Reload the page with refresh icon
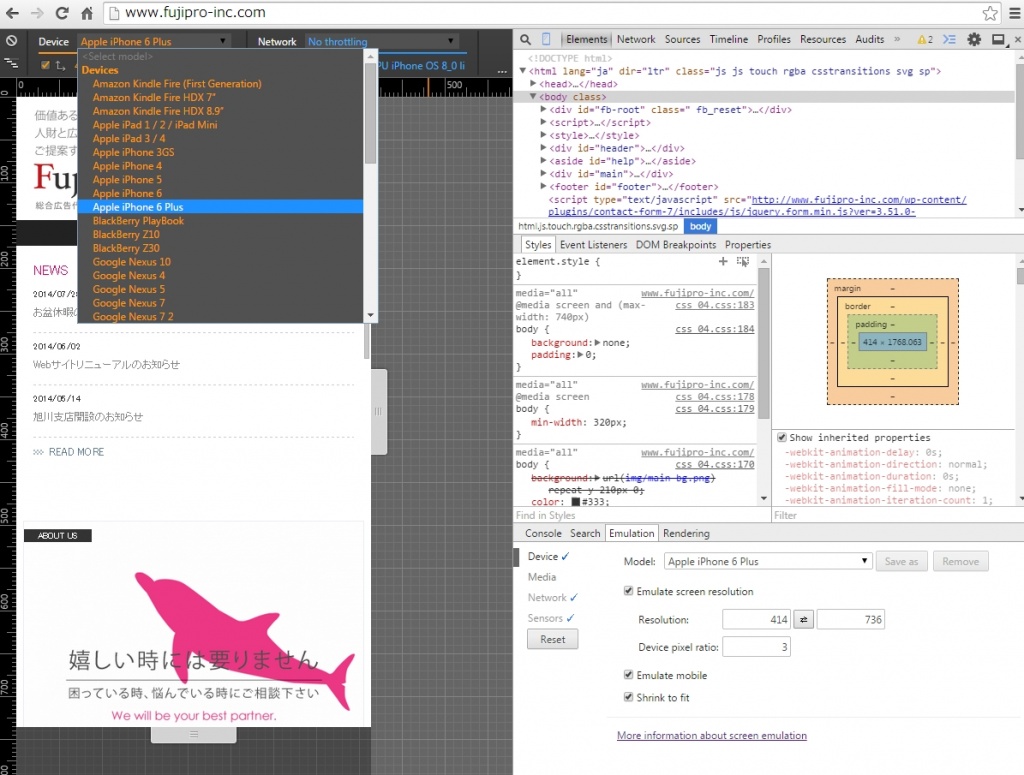The image size is (1024, 775). 62,12
